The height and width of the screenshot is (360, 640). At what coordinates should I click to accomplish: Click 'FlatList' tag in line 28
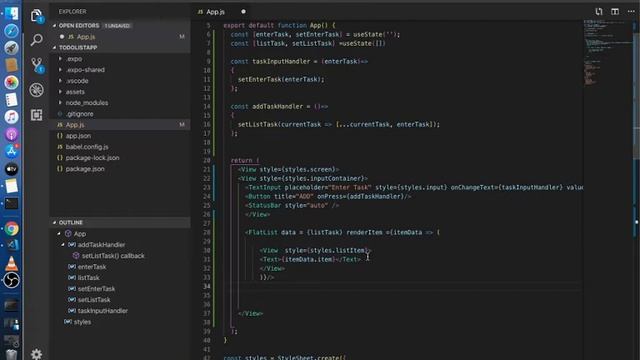263,233
